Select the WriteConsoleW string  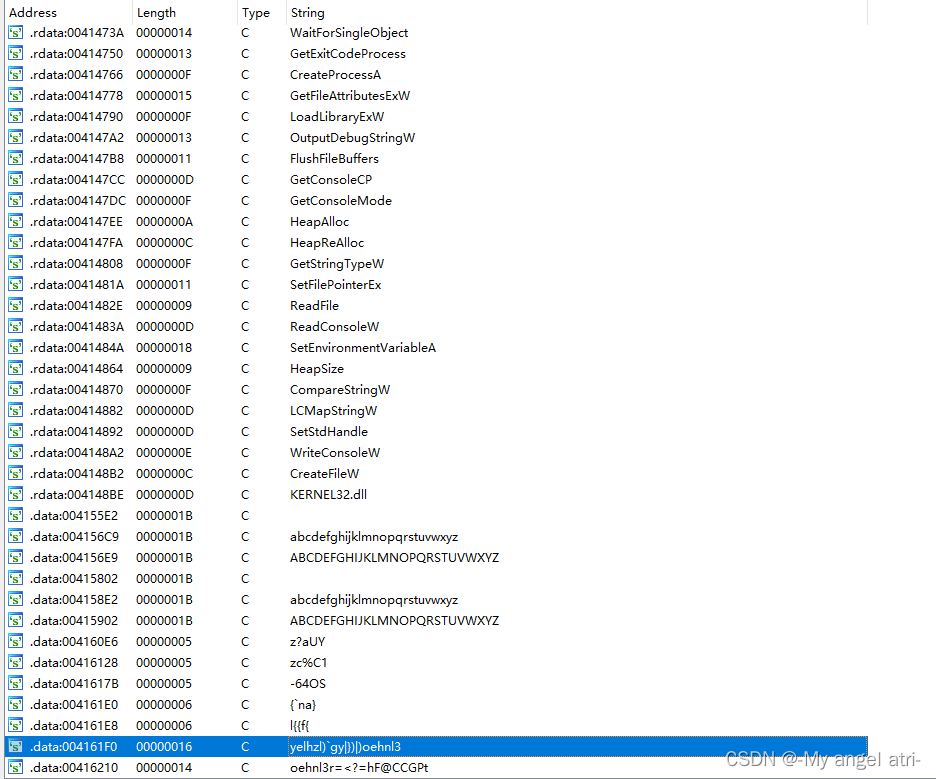(x=335, y=452)
